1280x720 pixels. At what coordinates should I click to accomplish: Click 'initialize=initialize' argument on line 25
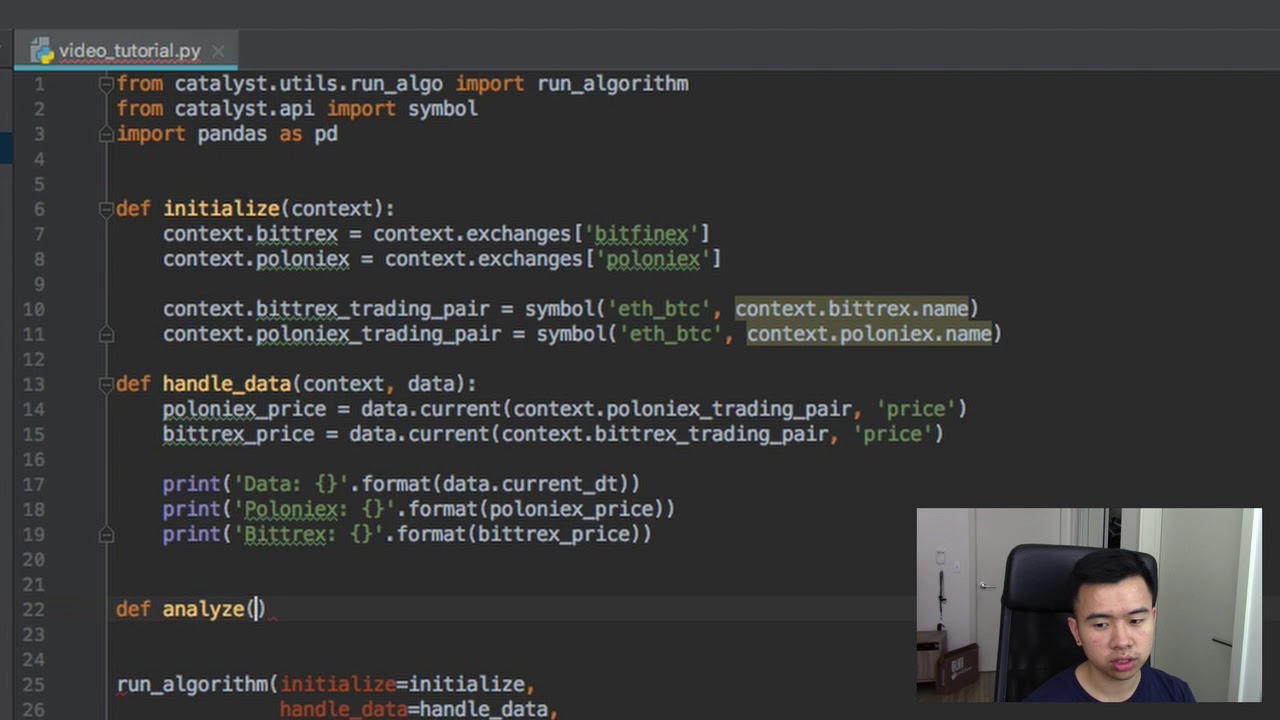click(401, 684)
